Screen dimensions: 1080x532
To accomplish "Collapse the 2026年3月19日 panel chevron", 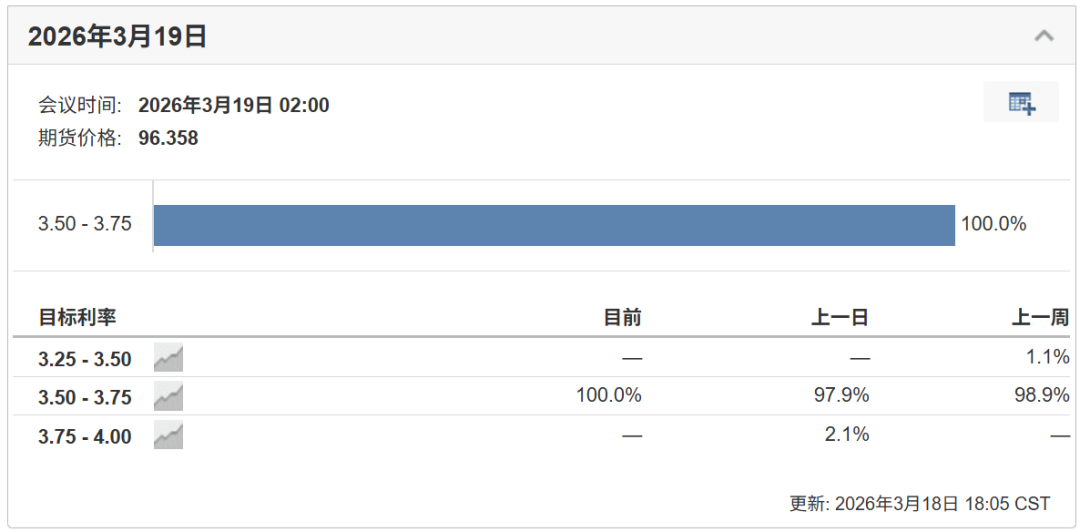I will 1044,36.
